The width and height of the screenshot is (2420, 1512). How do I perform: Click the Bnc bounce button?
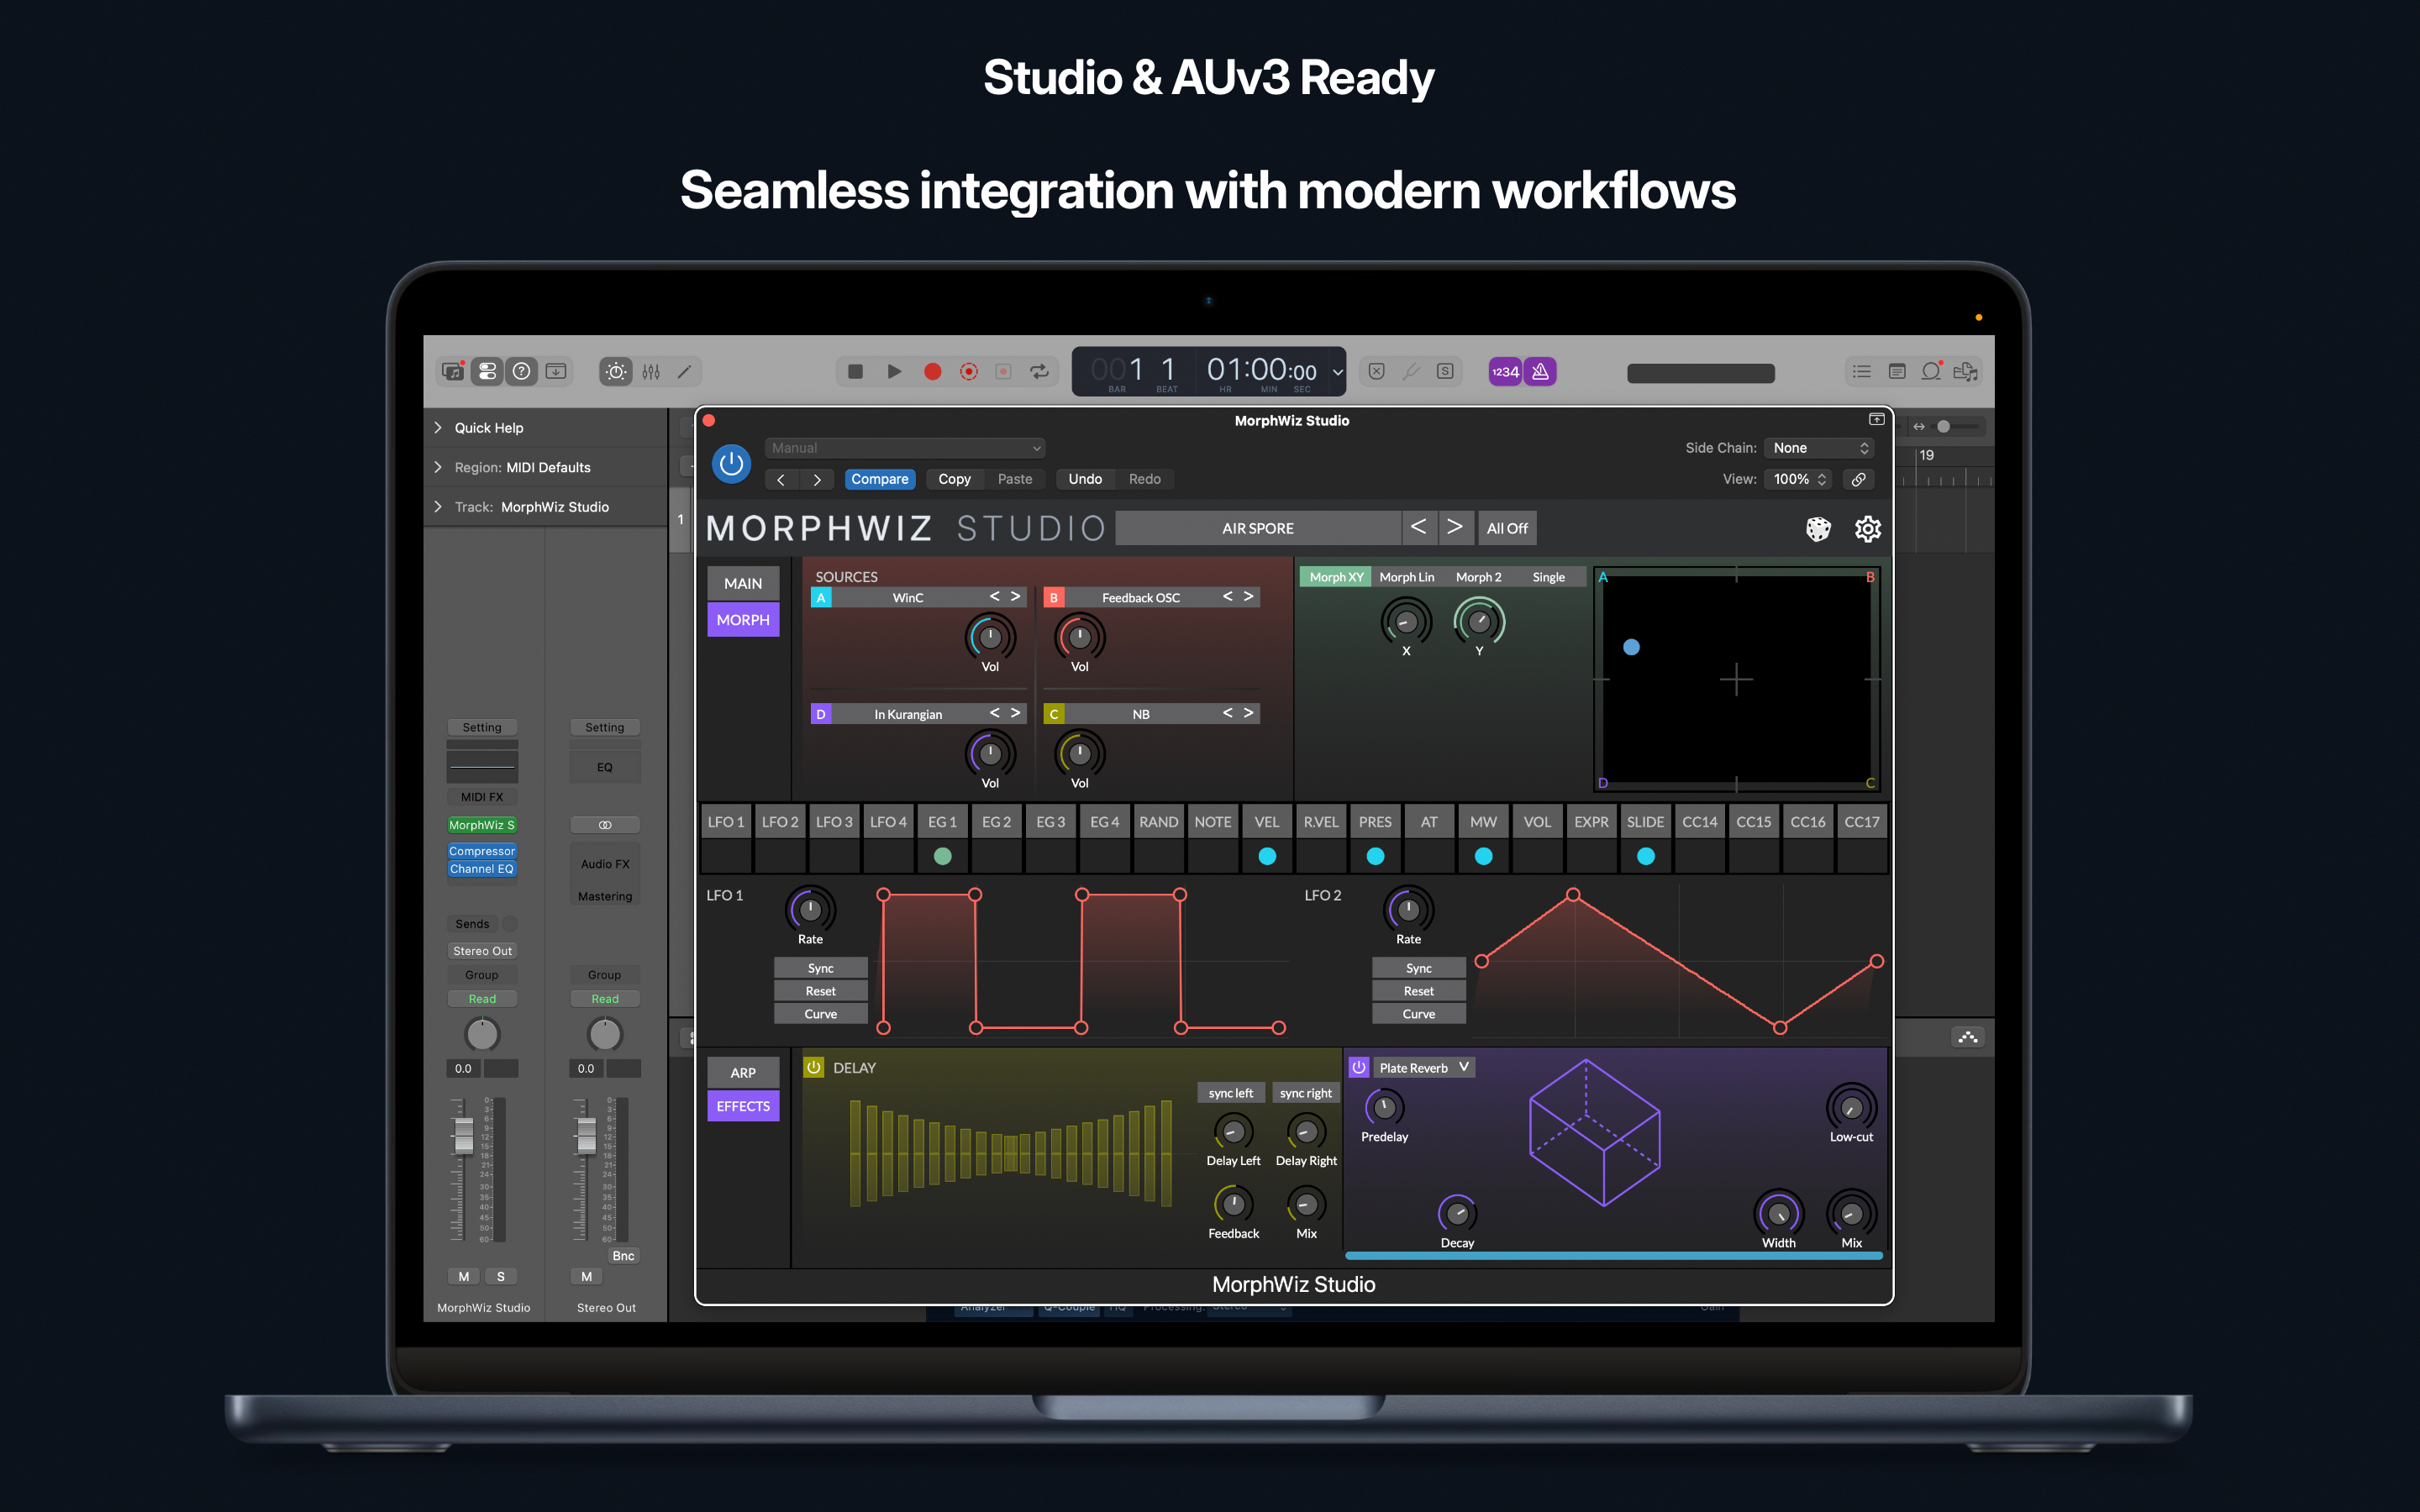point(623,1256)
